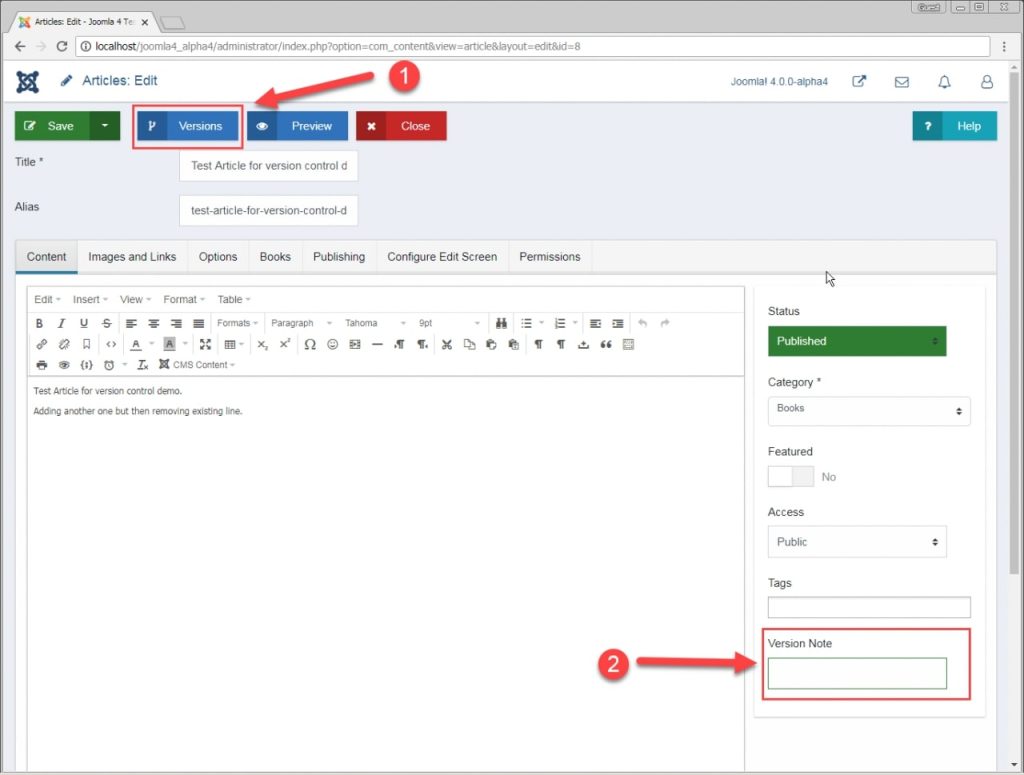This screenshot has width=1024, height=775.
Task: Toggle fullscreen editor mode
Action: click(x=205, y=344)
